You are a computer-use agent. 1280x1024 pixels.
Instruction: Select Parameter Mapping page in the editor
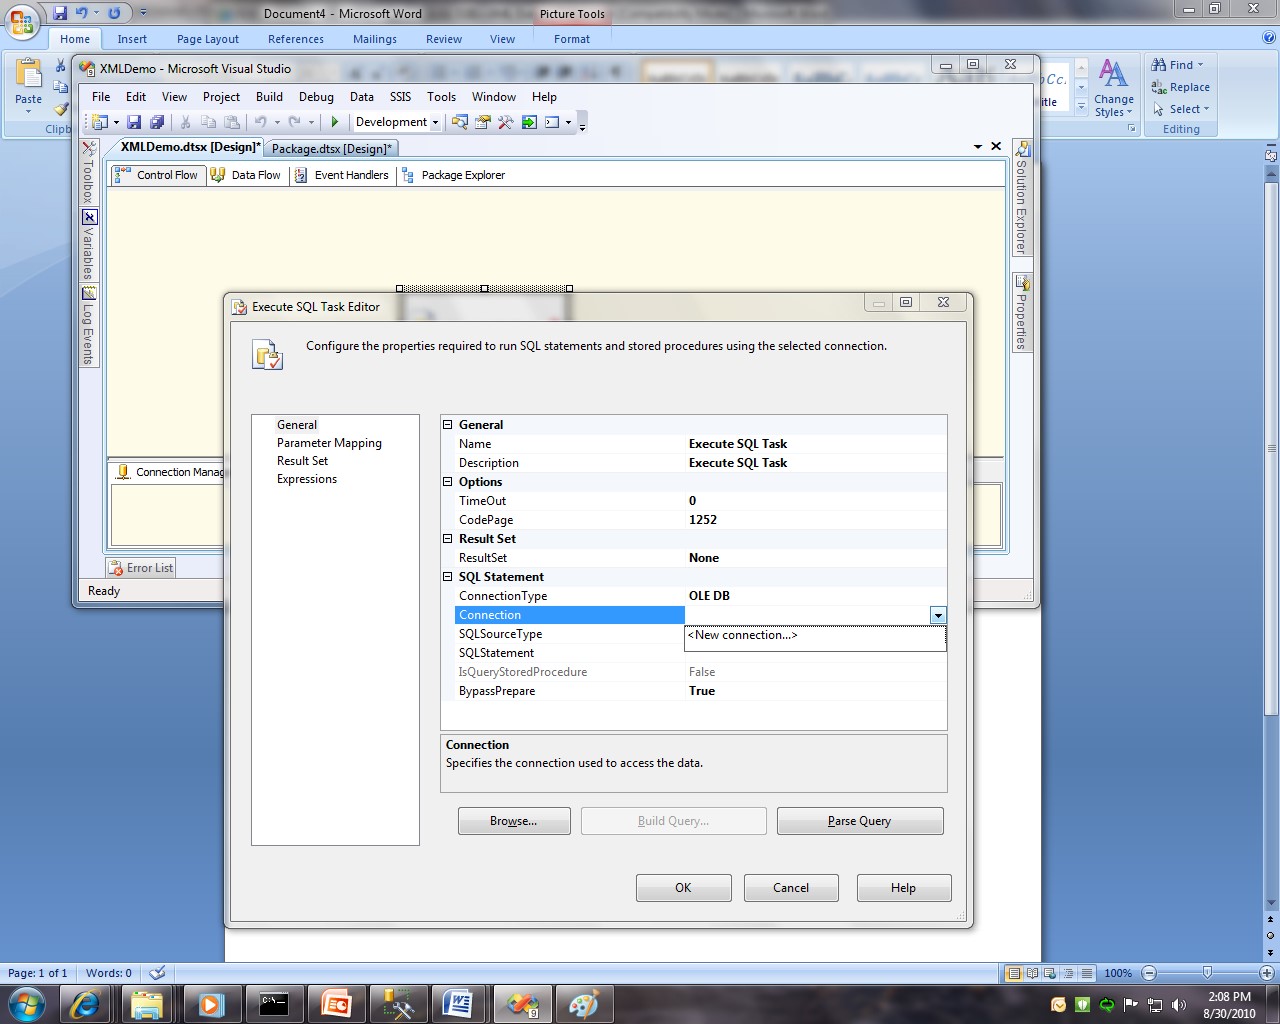(329, 443)
